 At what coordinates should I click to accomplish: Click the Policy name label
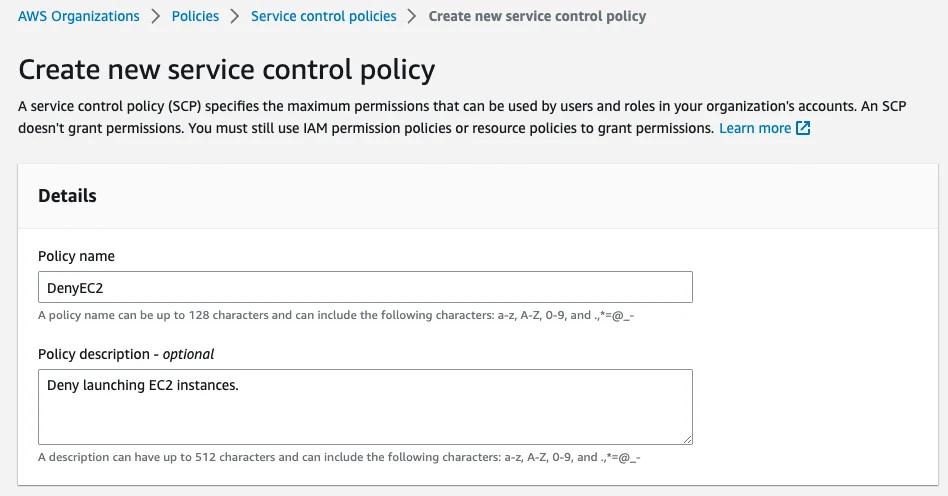pyautogui.click(x=76, y=256)
